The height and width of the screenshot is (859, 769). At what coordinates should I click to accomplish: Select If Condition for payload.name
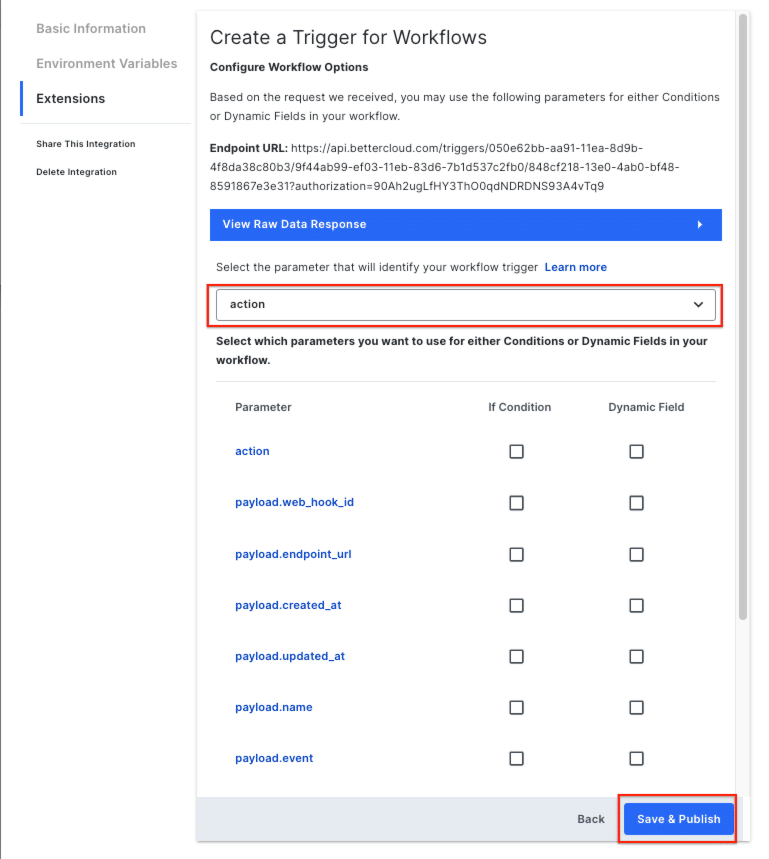coord(517,707)
